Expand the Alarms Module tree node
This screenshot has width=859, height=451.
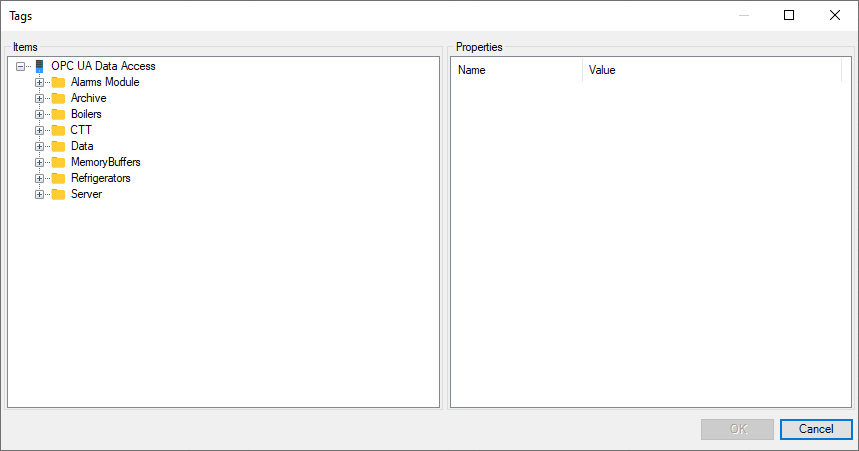40,82
